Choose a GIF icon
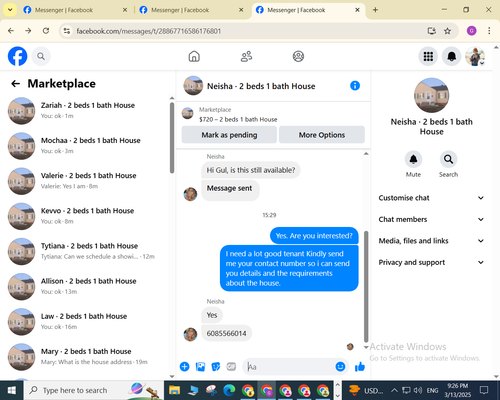Viewport: 500px width, 400px height. [x=231, y=367]
